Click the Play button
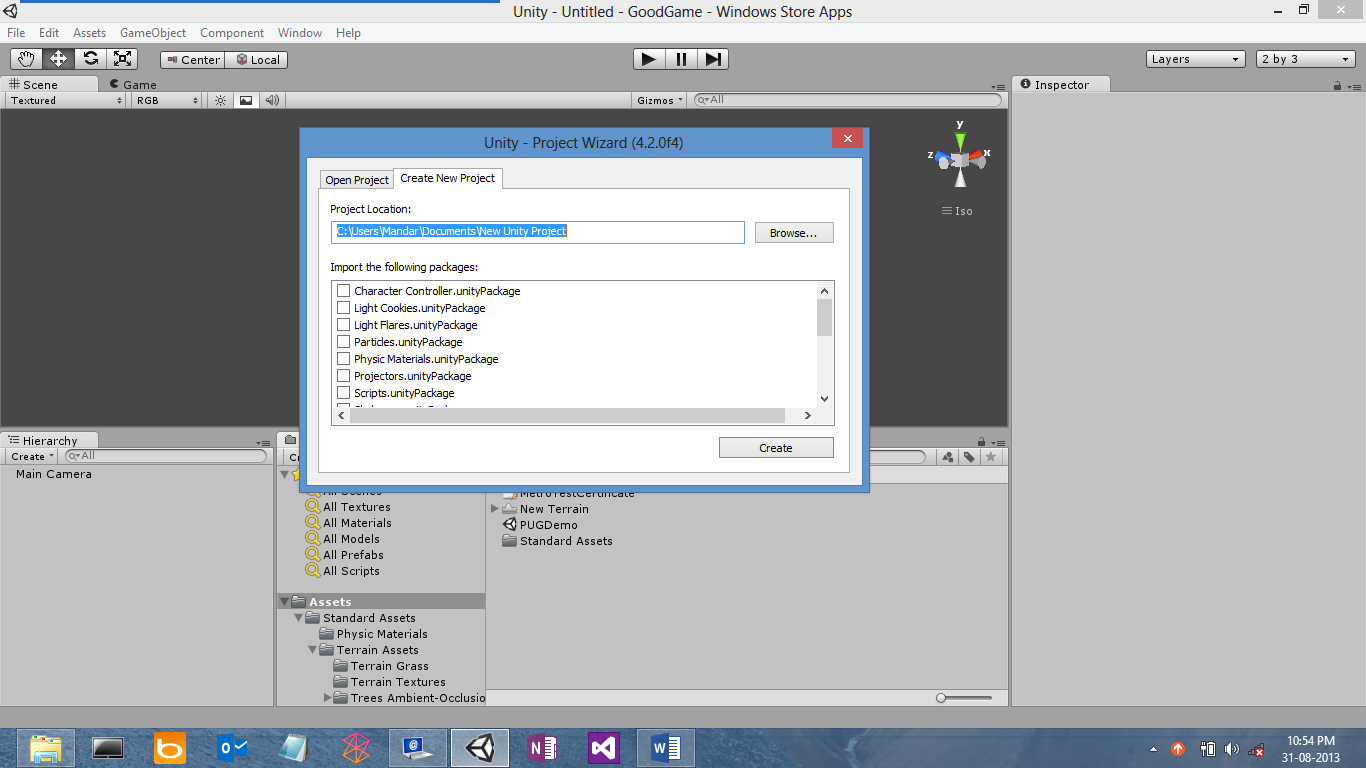 pos(649,59)
